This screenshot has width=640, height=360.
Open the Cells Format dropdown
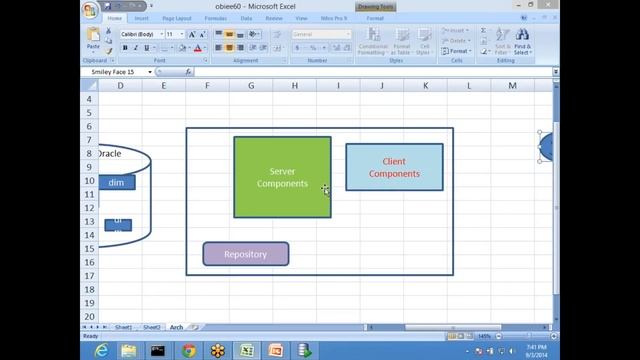456,51
